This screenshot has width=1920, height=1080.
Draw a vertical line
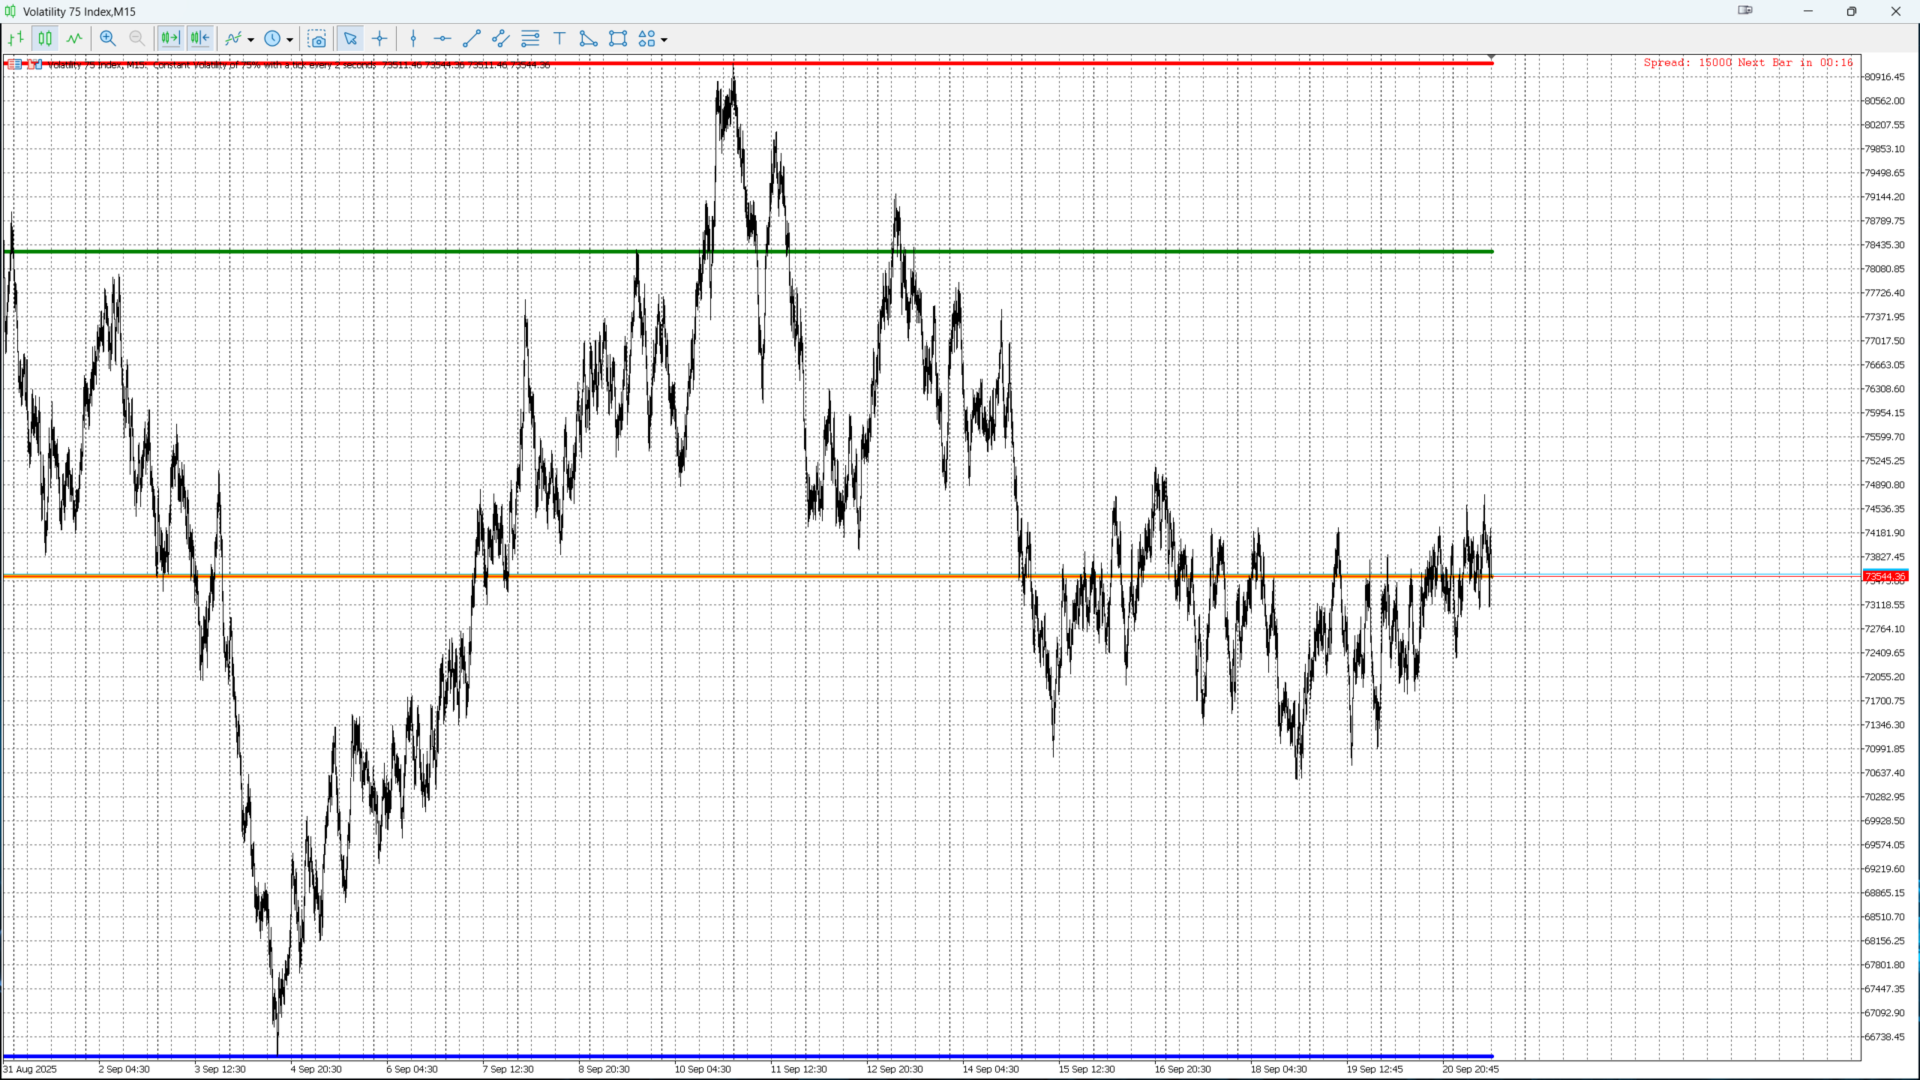coord(413,39)
